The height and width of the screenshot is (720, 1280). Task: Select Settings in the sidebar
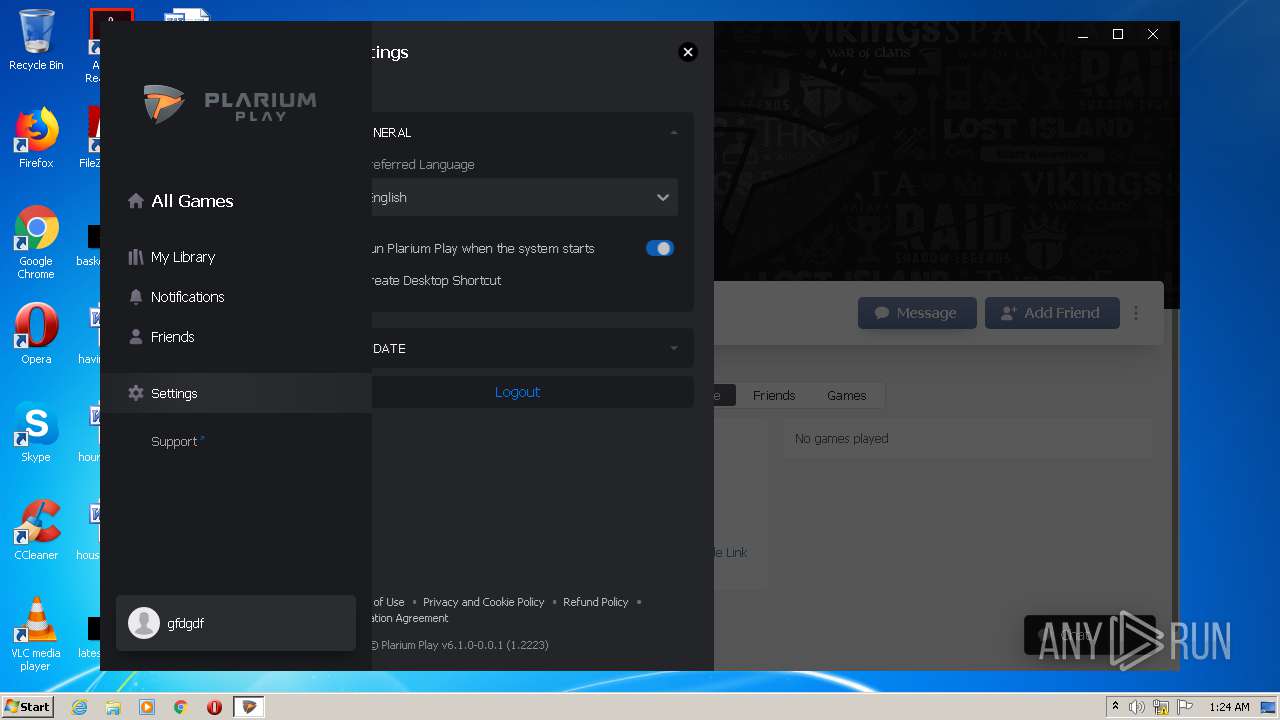(x=236, y=393)
